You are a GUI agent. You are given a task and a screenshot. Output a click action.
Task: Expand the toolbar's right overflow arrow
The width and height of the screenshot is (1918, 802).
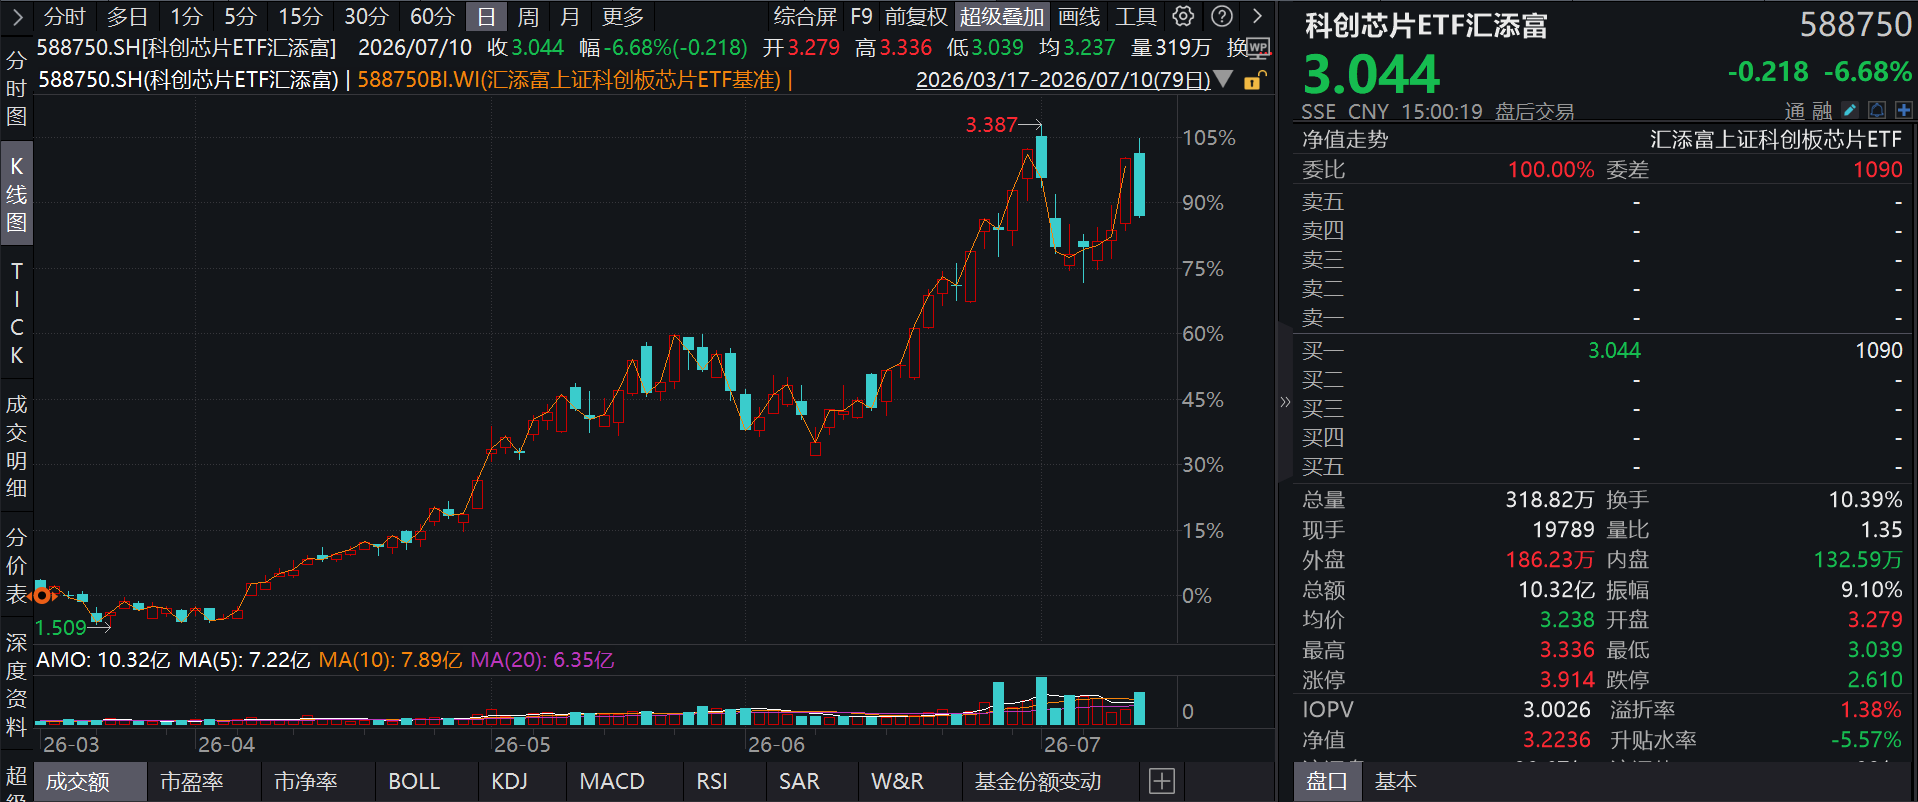pyautogui.click(x=1257, y=16)
